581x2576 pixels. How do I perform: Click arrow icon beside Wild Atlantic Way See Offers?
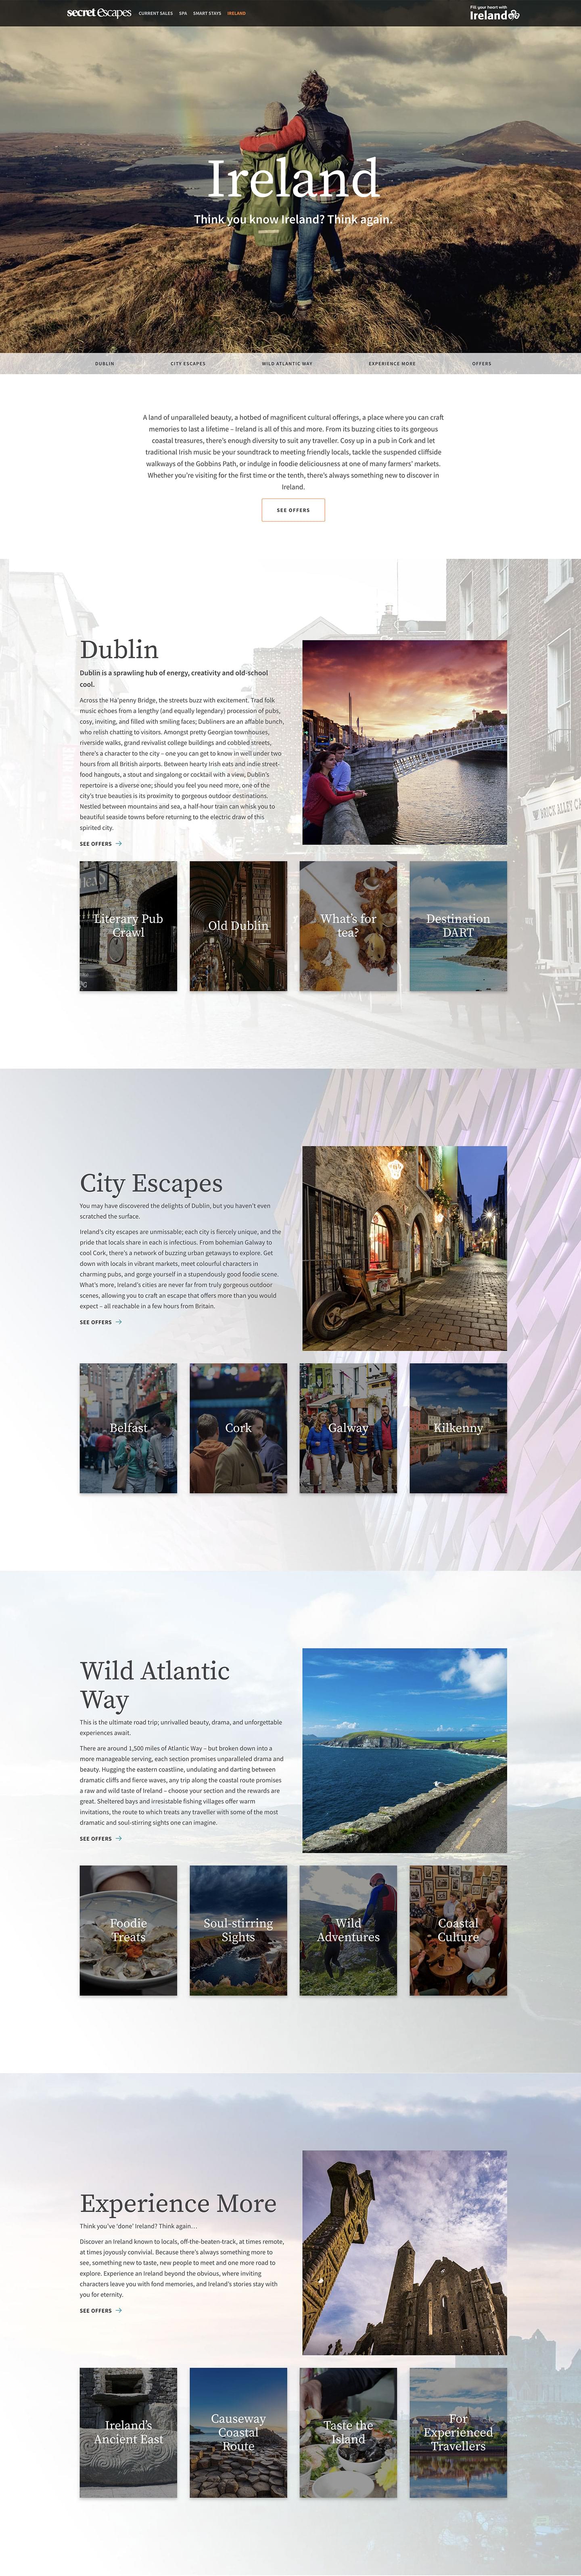pyautogui.click(x=119, y=1838)
